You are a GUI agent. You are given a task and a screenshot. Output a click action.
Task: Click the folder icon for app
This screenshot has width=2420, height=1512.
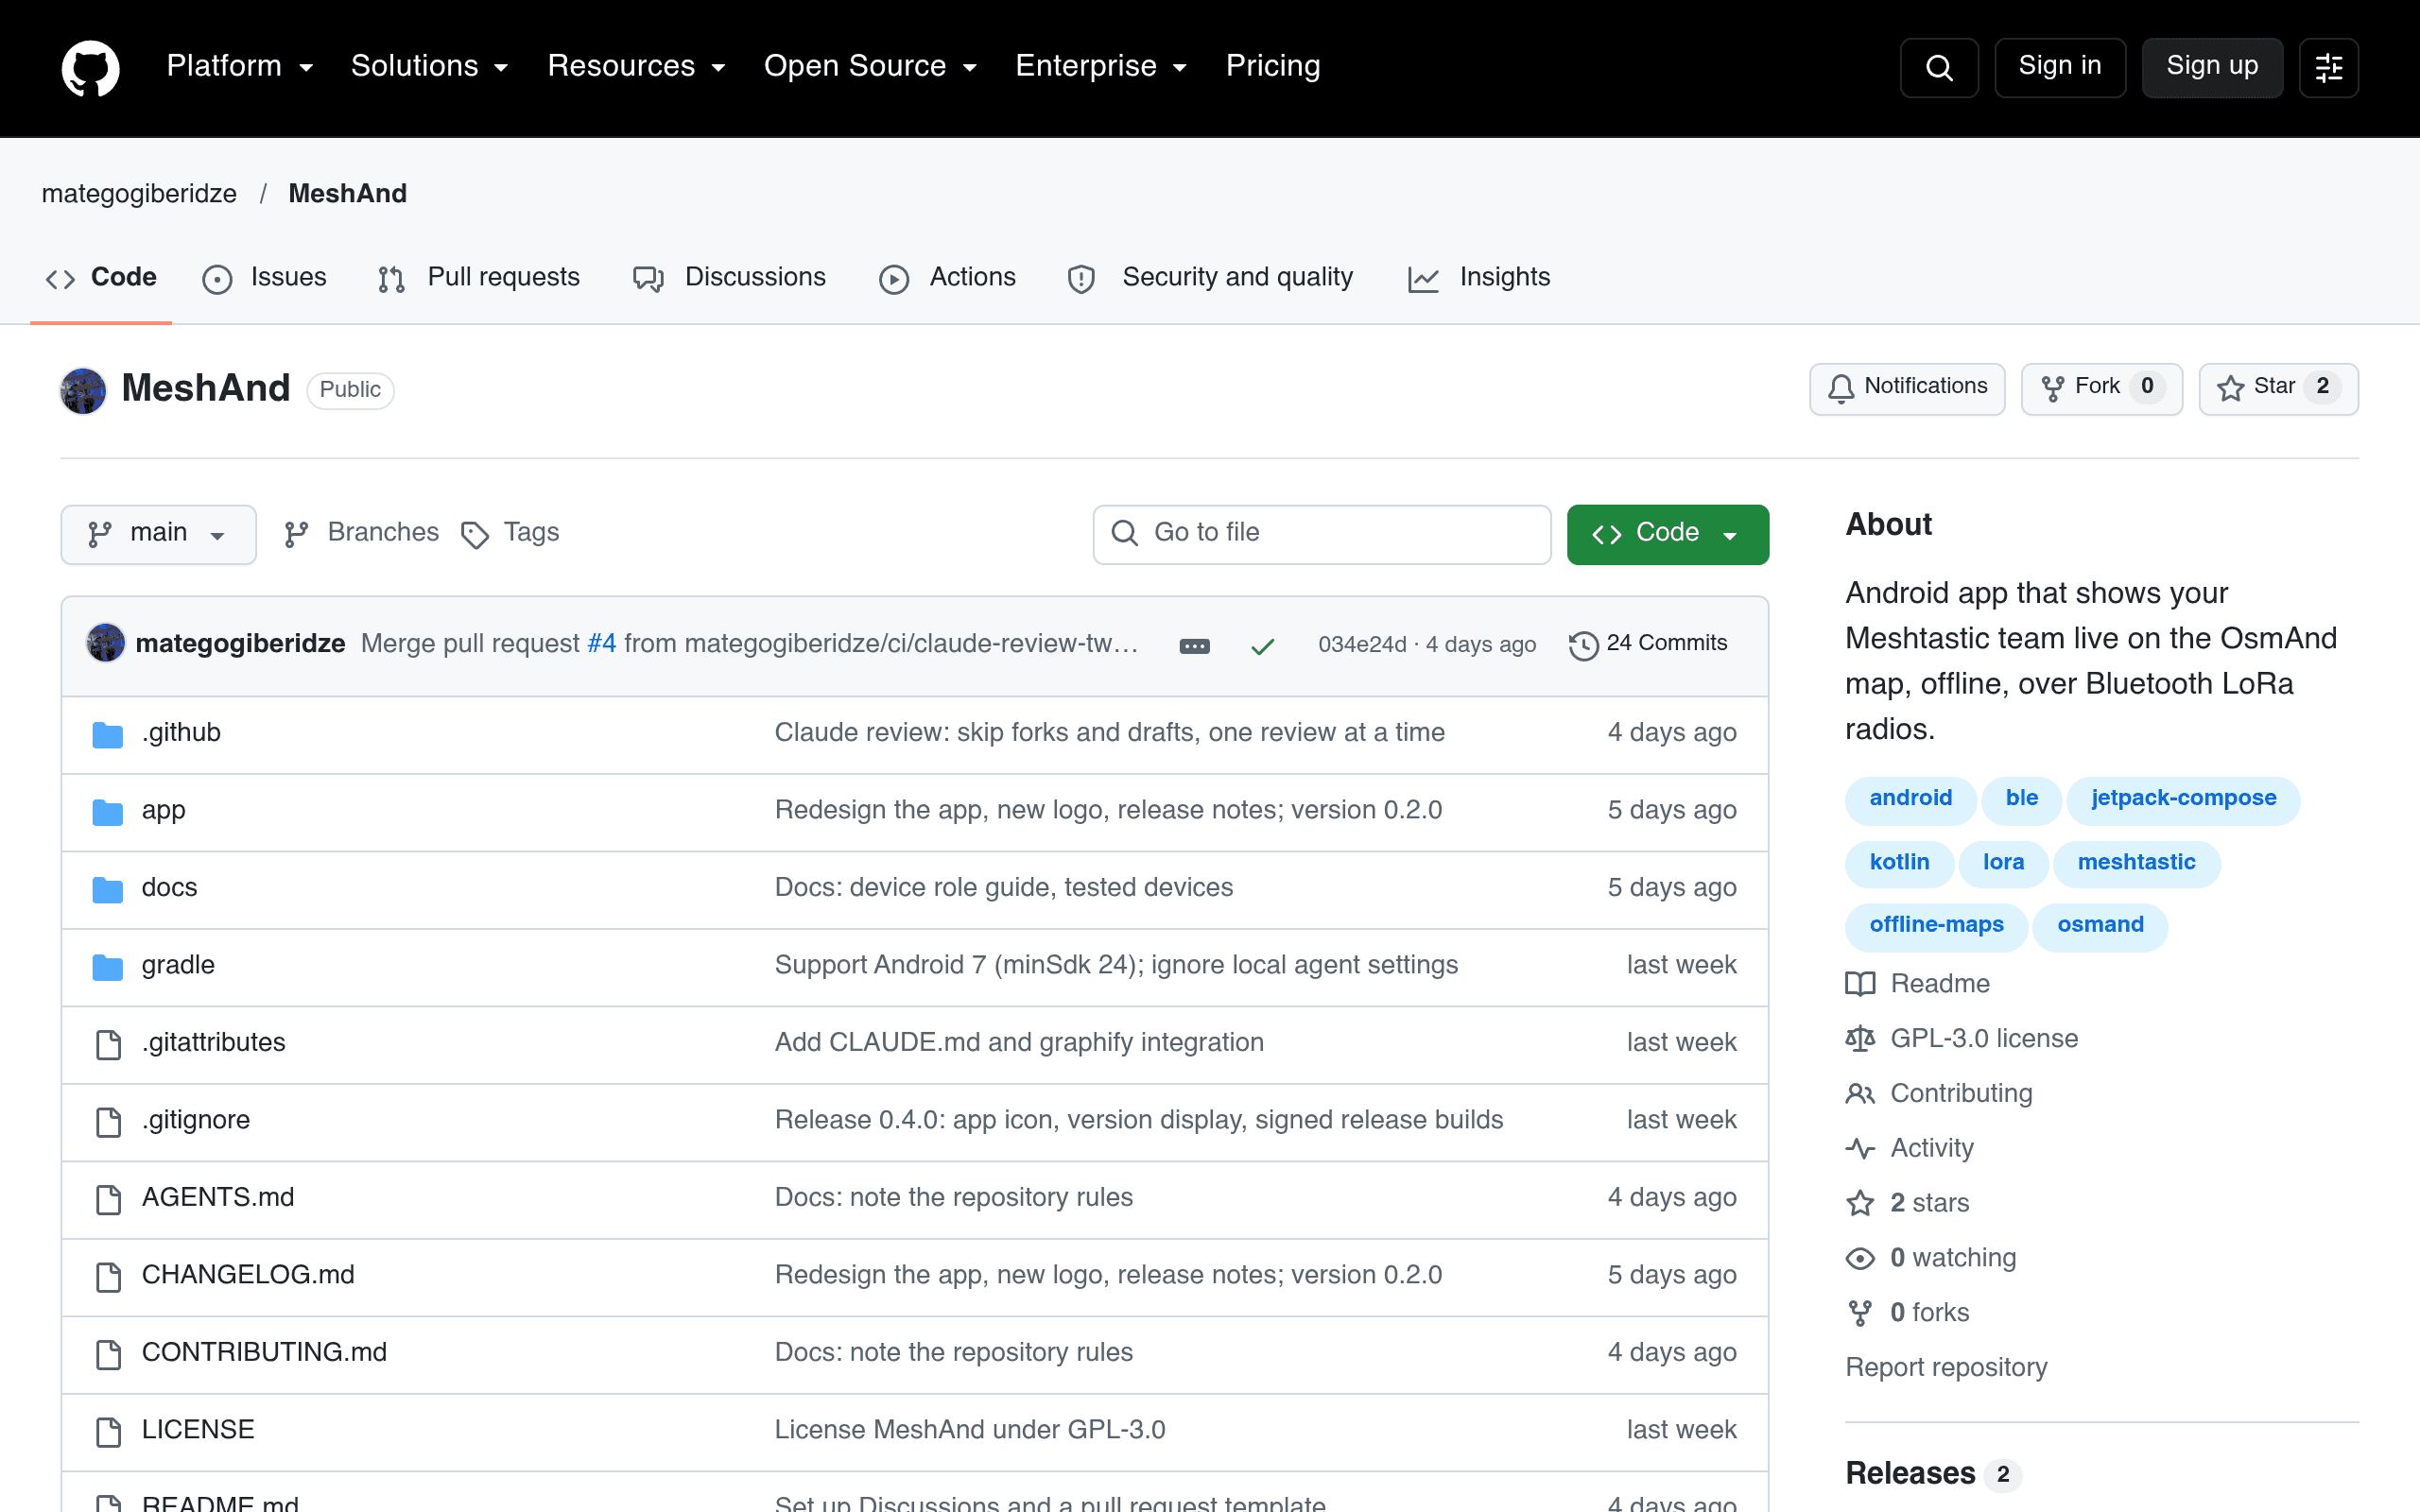[108, 812]
